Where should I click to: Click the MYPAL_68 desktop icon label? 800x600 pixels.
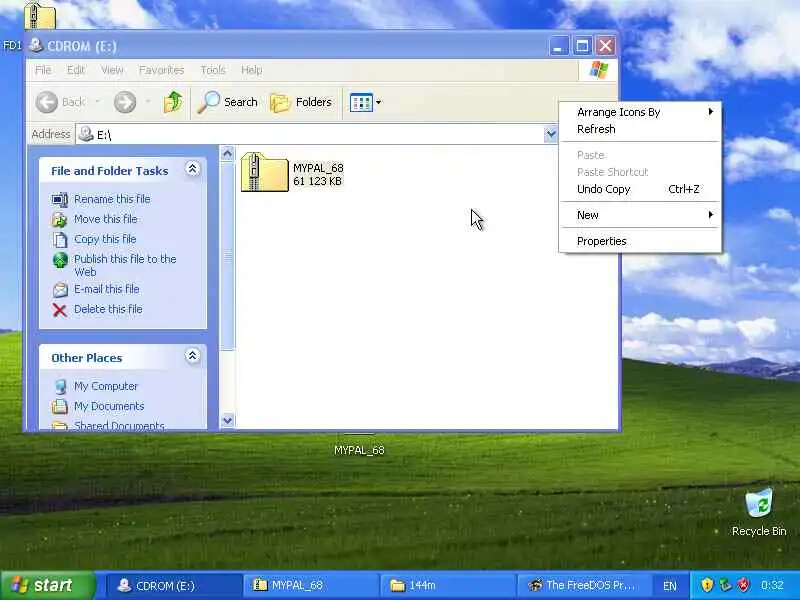pos(359,451)
